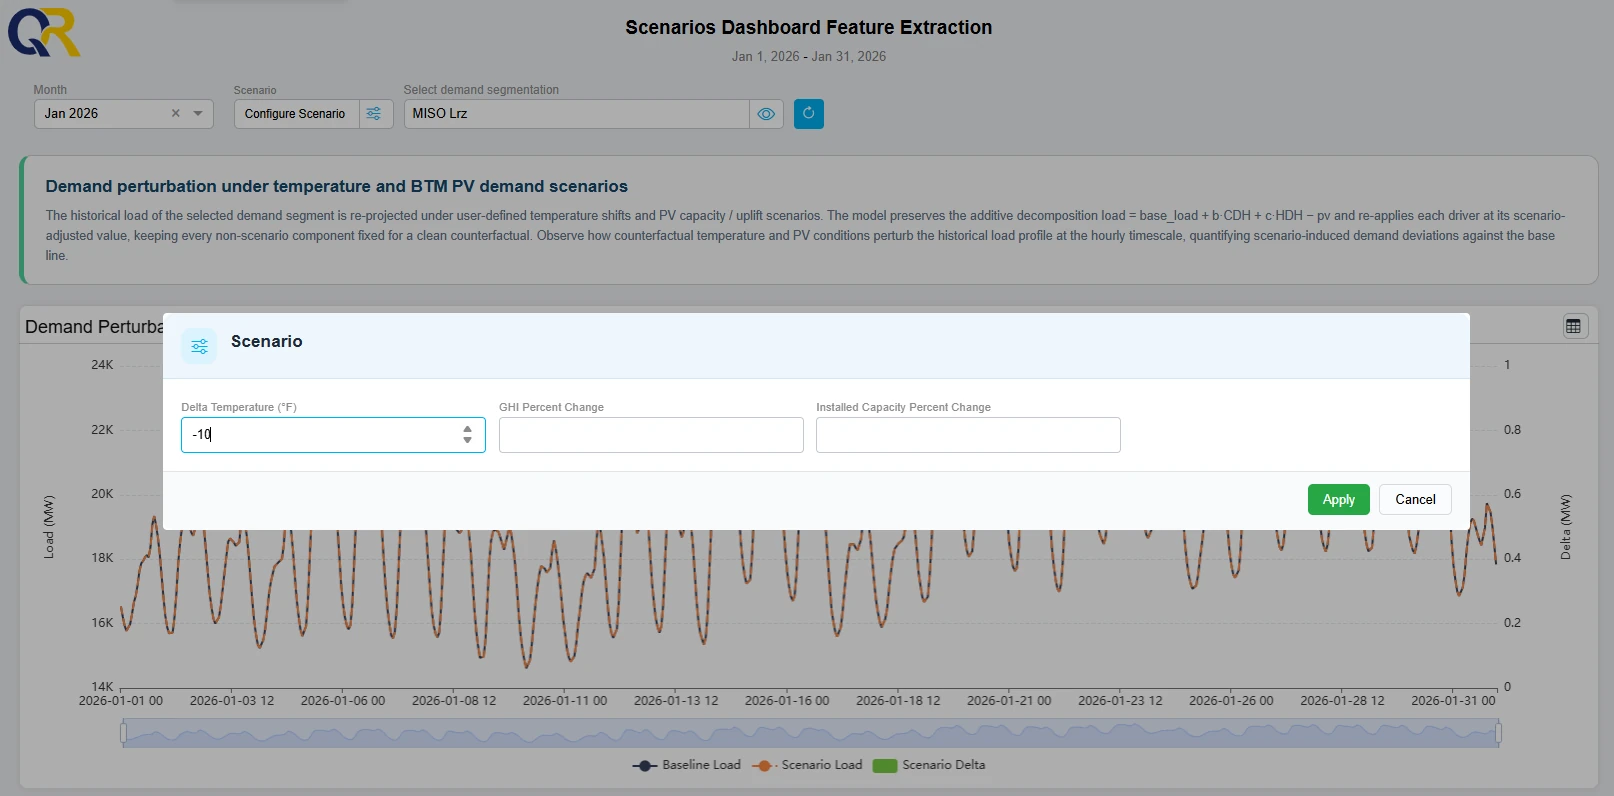1614x796 pixels.
Task: Click the Configure Scenario button
Action: 295,114
